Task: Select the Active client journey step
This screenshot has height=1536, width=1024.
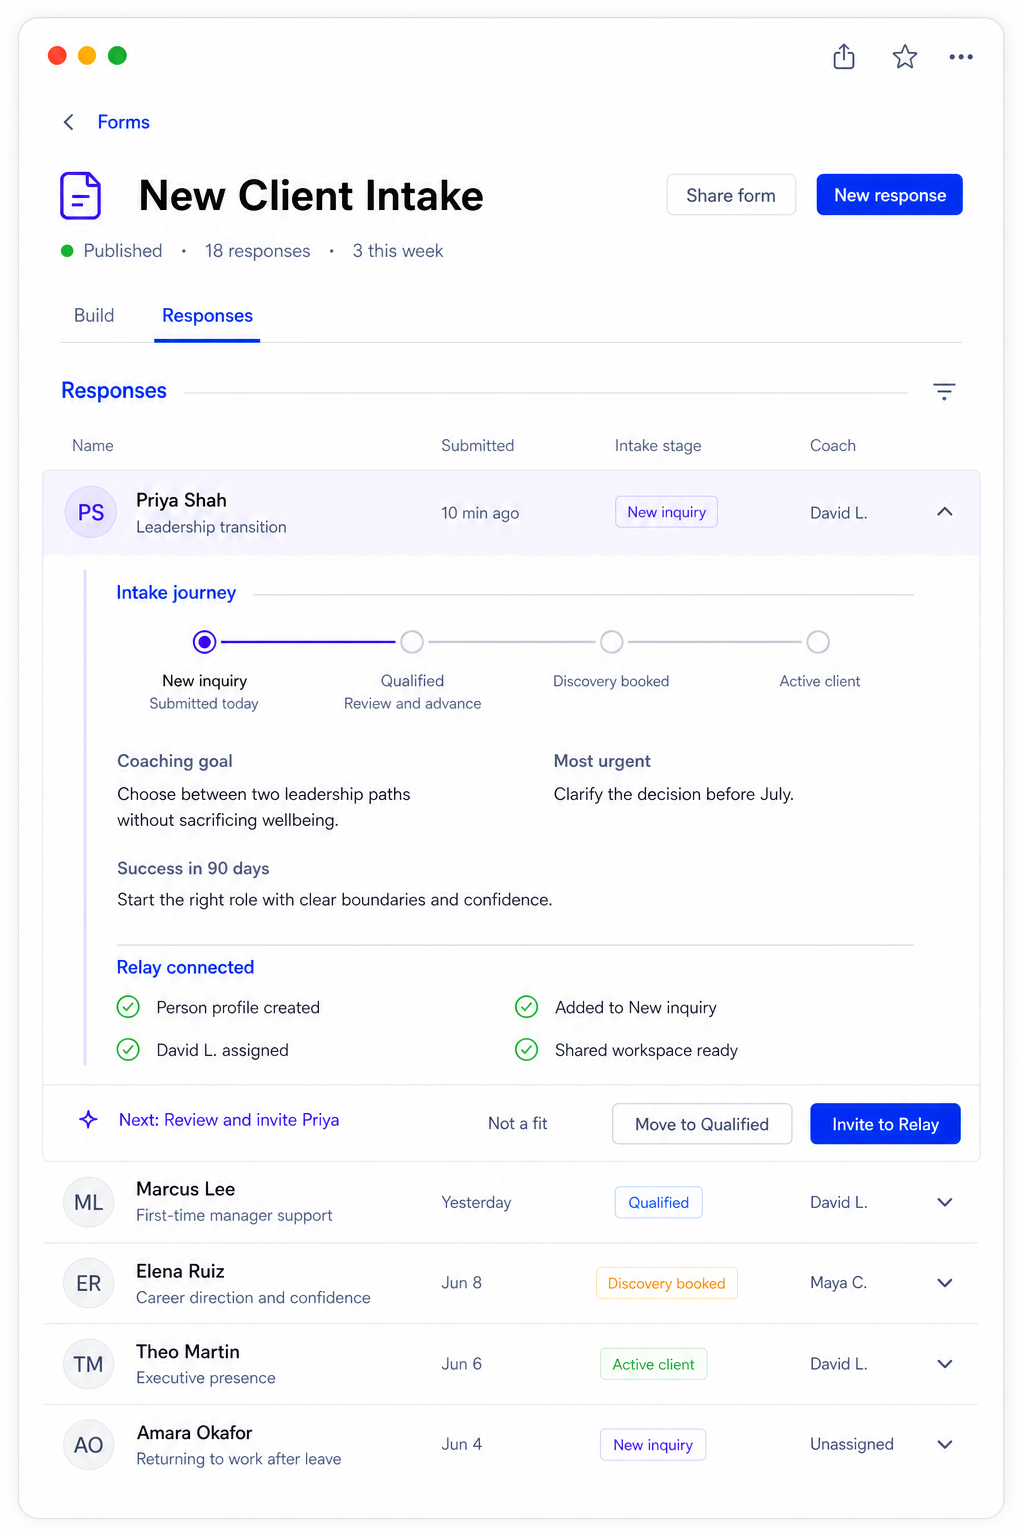Action: point(818,642)
